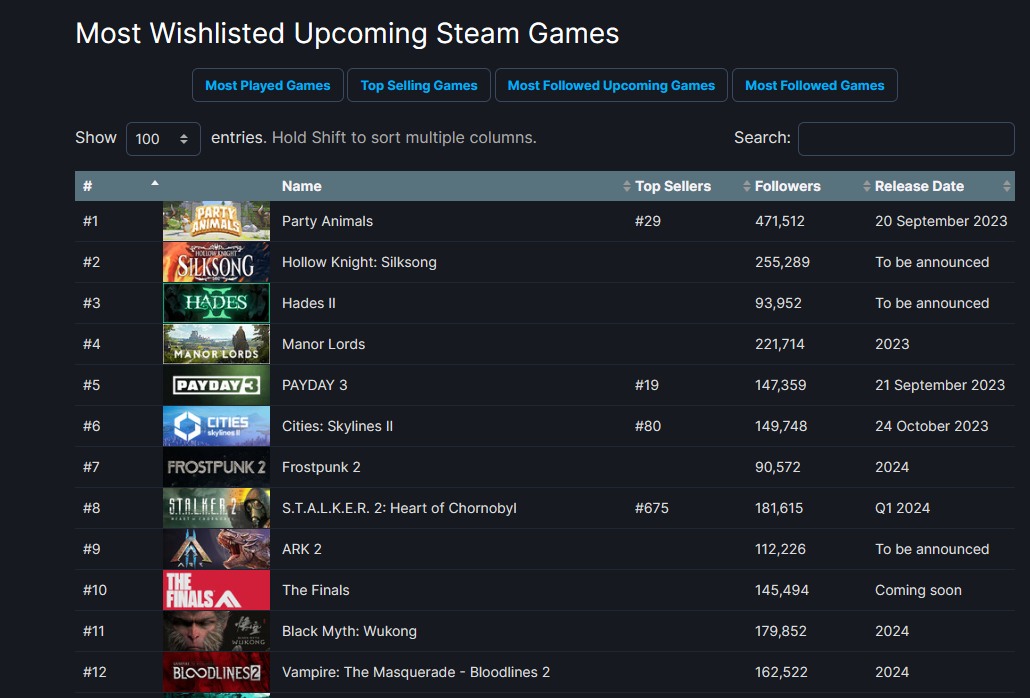Screen dimensions: 1030x698
Task: Select the Bloodlines 2 cover image
Action: coord(216,672)
